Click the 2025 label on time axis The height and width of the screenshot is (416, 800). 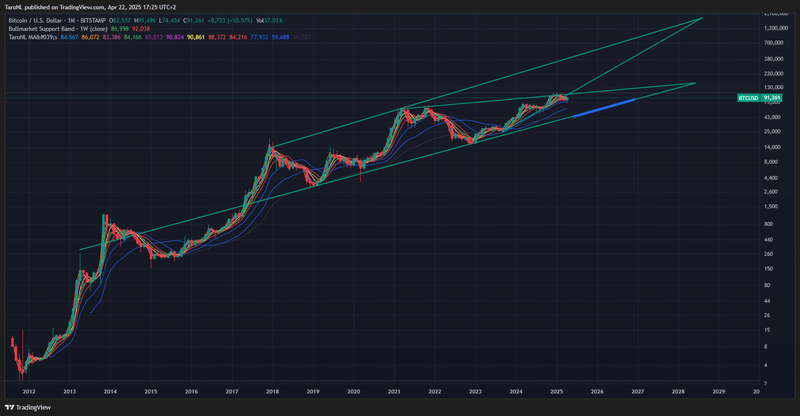[x=556, y=391]
